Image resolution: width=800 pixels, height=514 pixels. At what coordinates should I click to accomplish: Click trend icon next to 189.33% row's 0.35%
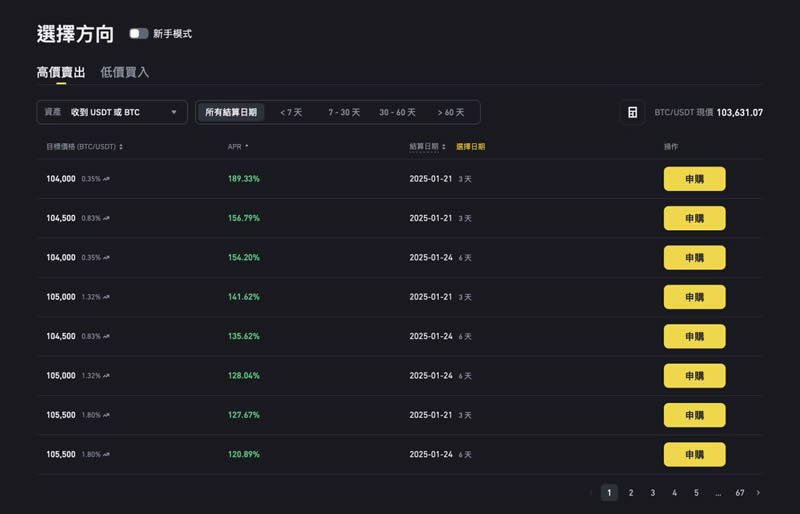coord(106,179)
